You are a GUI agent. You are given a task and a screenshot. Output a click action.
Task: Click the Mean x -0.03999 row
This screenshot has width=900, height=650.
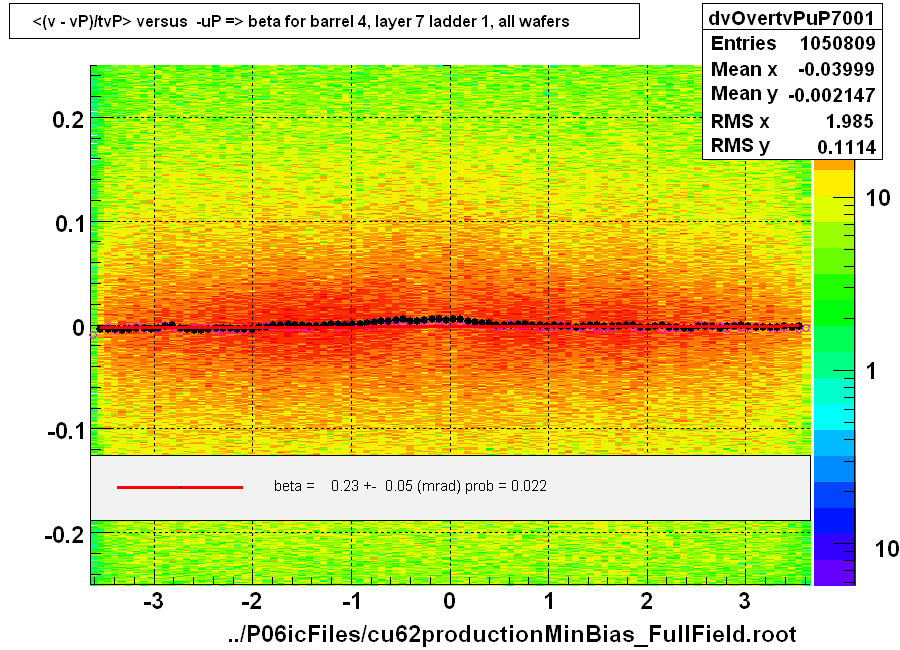tap(793, 69)
